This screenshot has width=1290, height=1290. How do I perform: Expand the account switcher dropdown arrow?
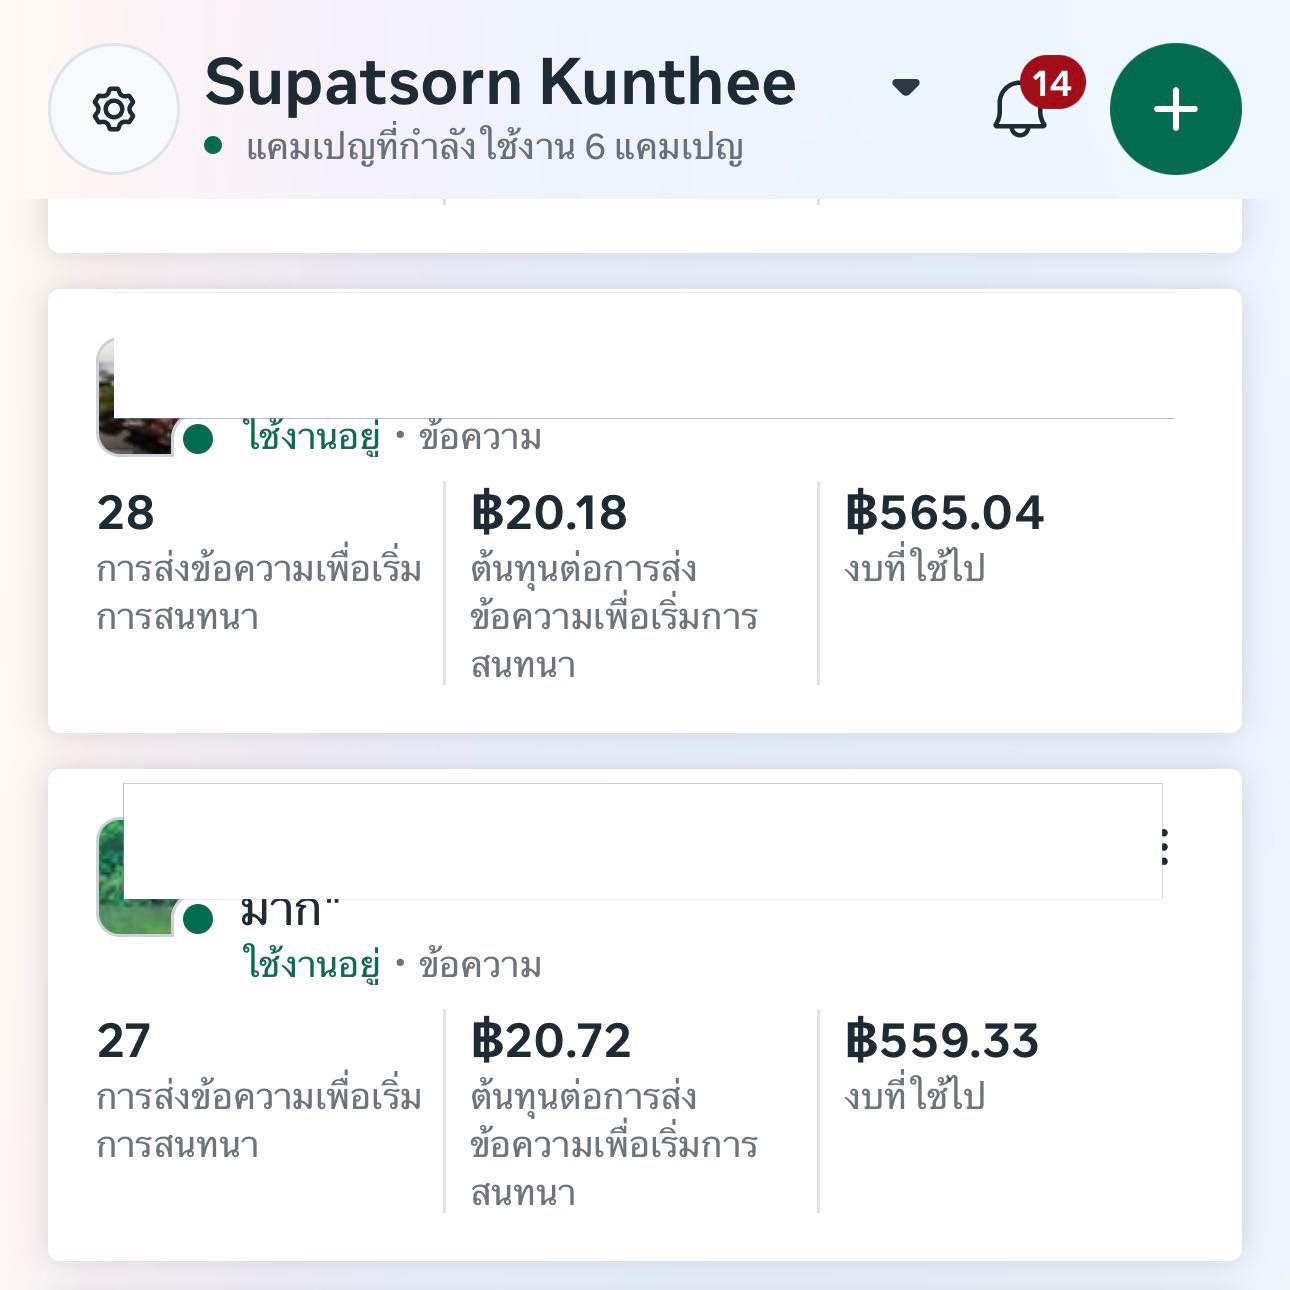(905, 87)
